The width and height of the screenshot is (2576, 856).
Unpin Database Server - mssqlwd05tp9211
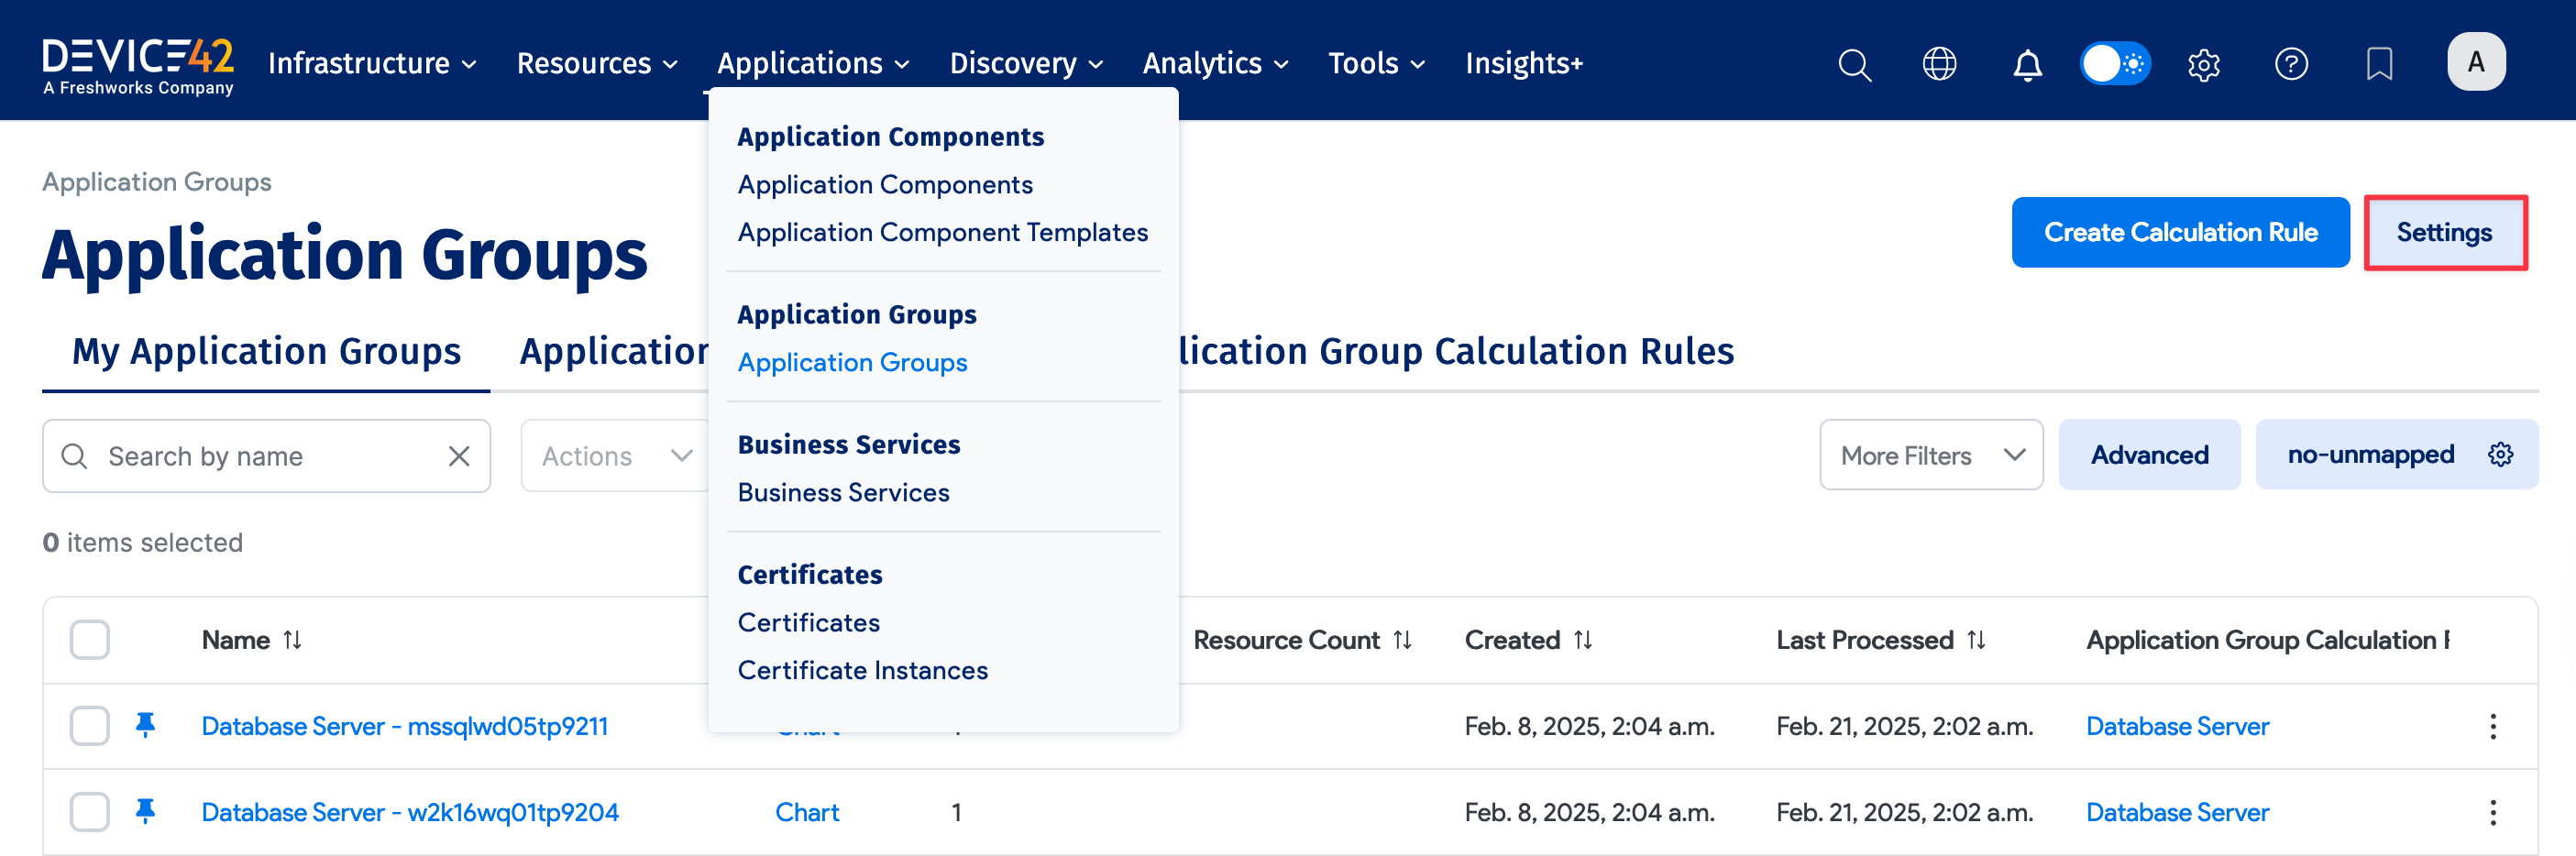click(x=147, y=725)
